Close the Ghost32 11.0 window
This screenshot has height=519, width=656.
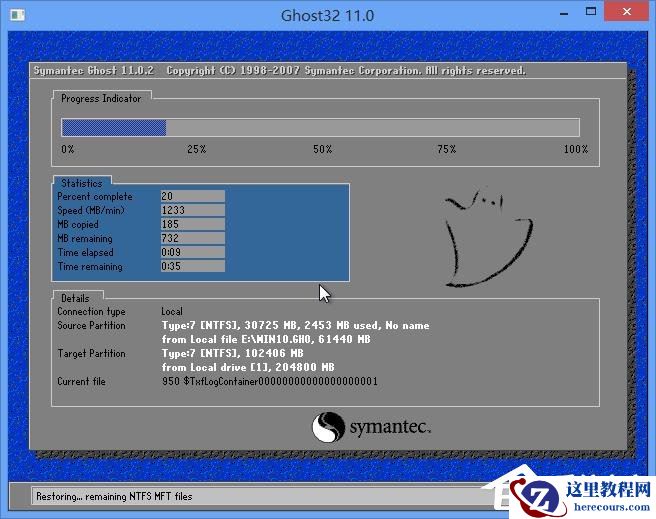626,11
